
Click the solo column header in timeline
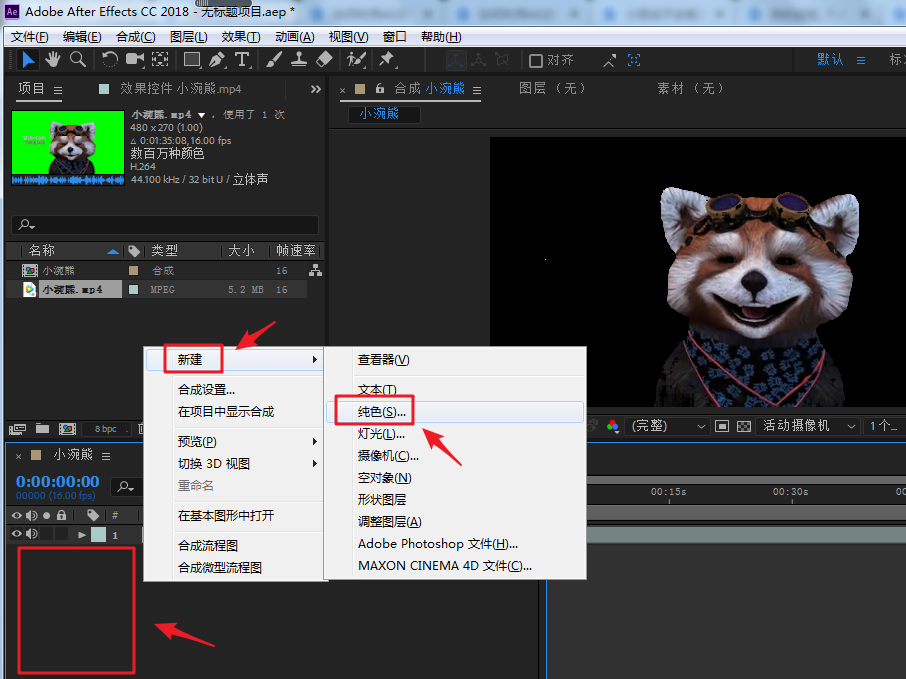point(47,515)
